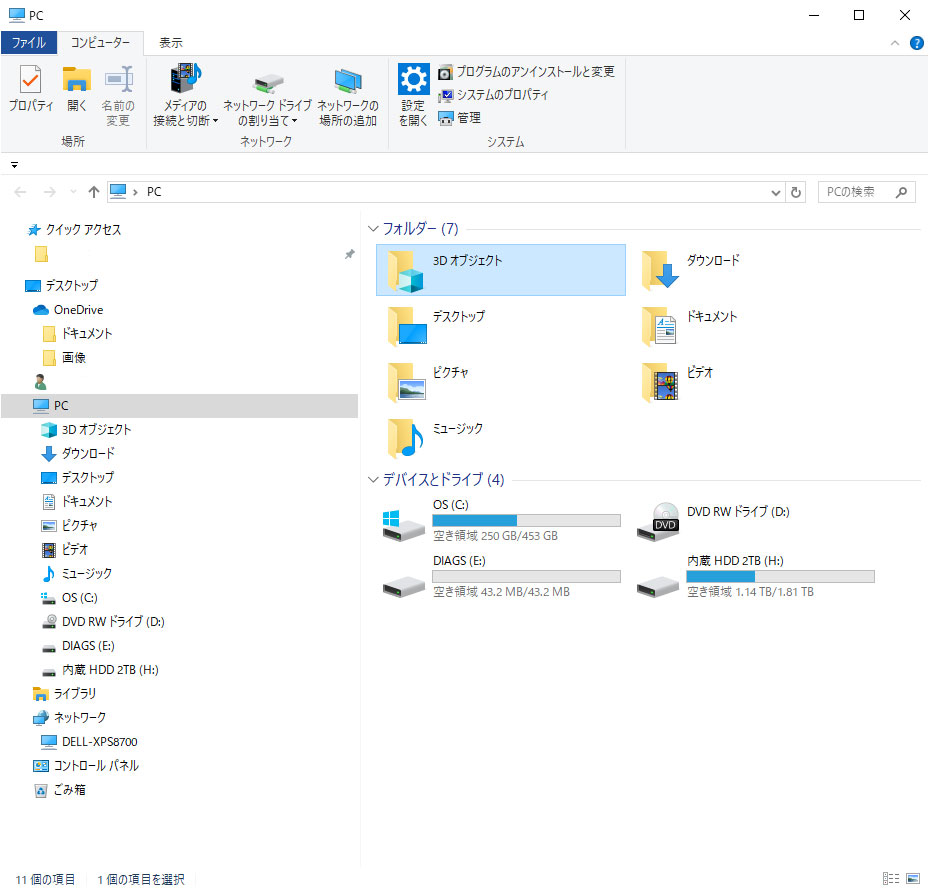Expand the address bar history dropdown

(776, 192)
